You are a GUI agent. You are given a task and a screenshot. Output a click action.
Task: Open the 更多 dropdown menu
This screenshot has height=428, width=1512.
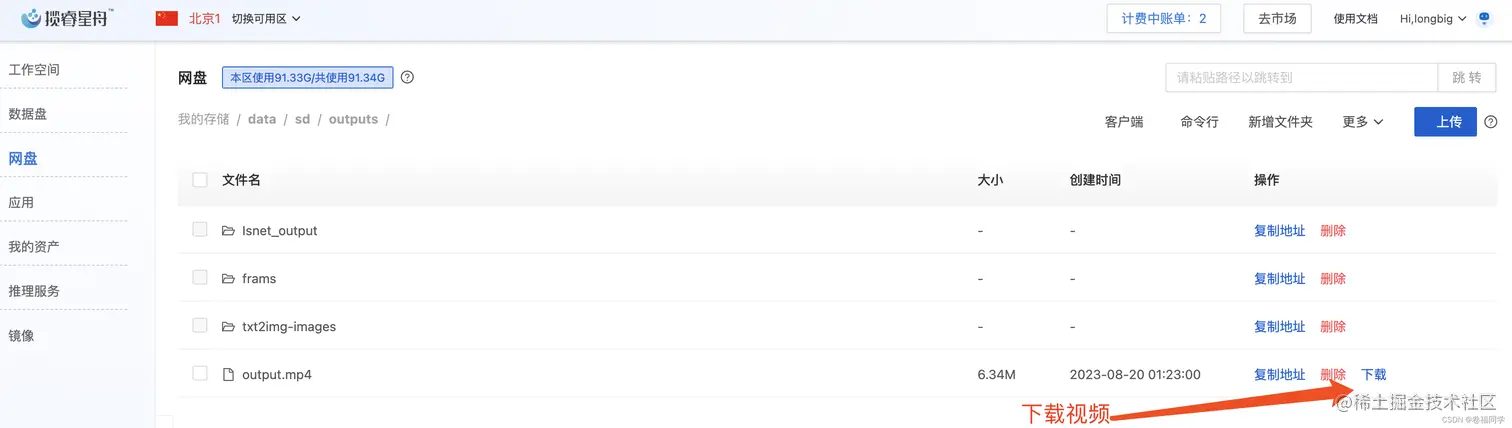[x=1362, y=122]
